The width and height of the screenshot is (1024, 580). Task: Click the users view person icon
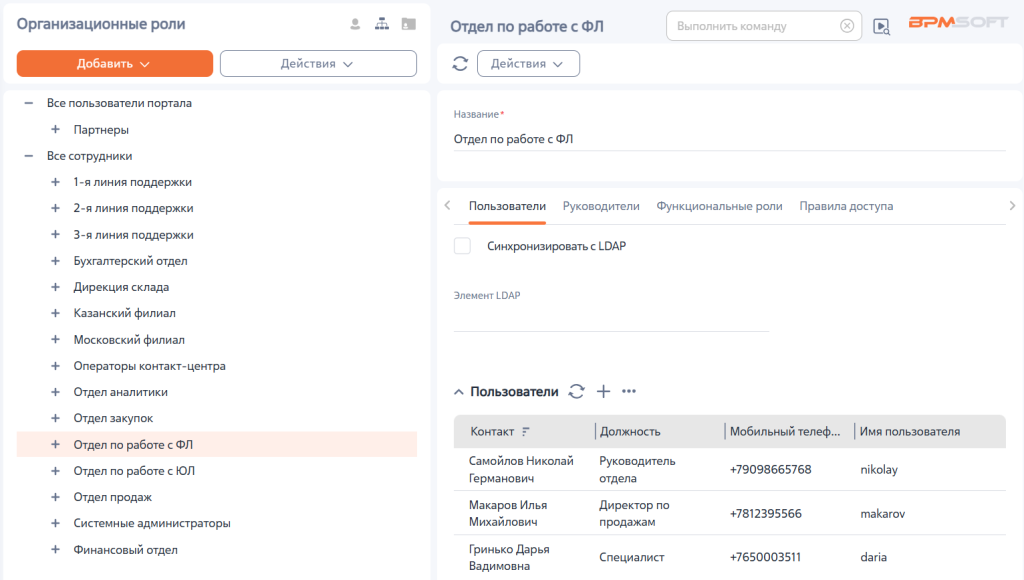(x=355, y=24)
